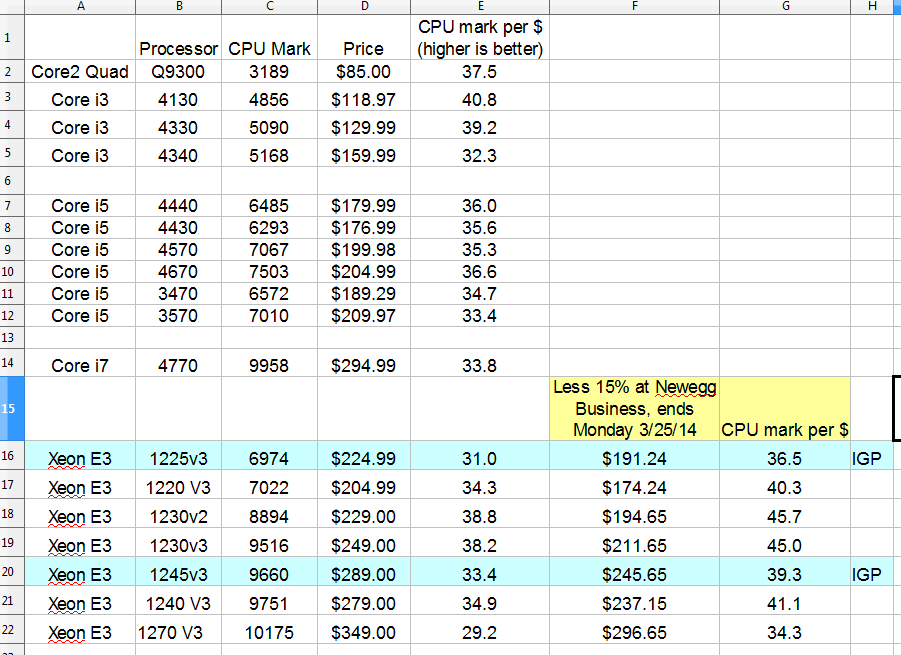
Task: Select processor cell 4440
Action: click(x=179, y=206)
